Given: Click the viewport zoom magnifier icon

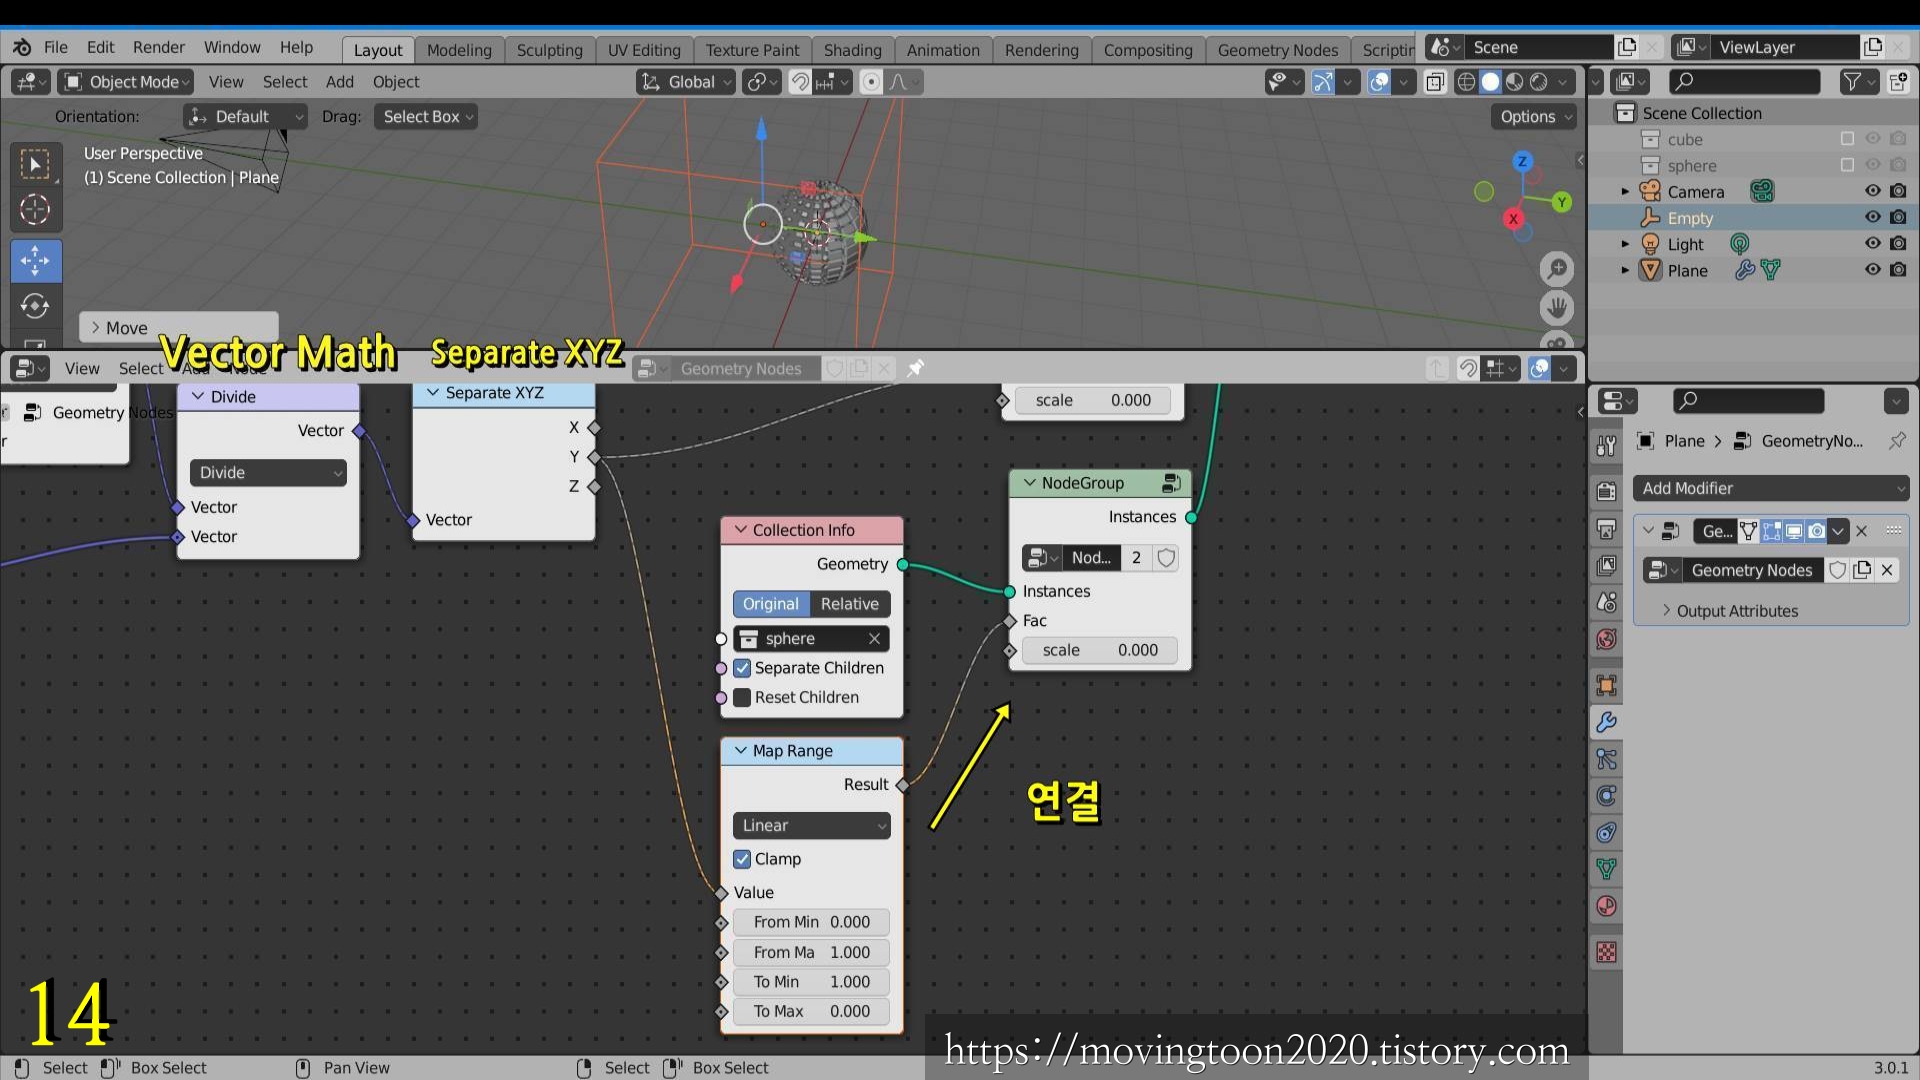Looking at the screenshot, I should pyautogui.click(x=1557, y=268).
